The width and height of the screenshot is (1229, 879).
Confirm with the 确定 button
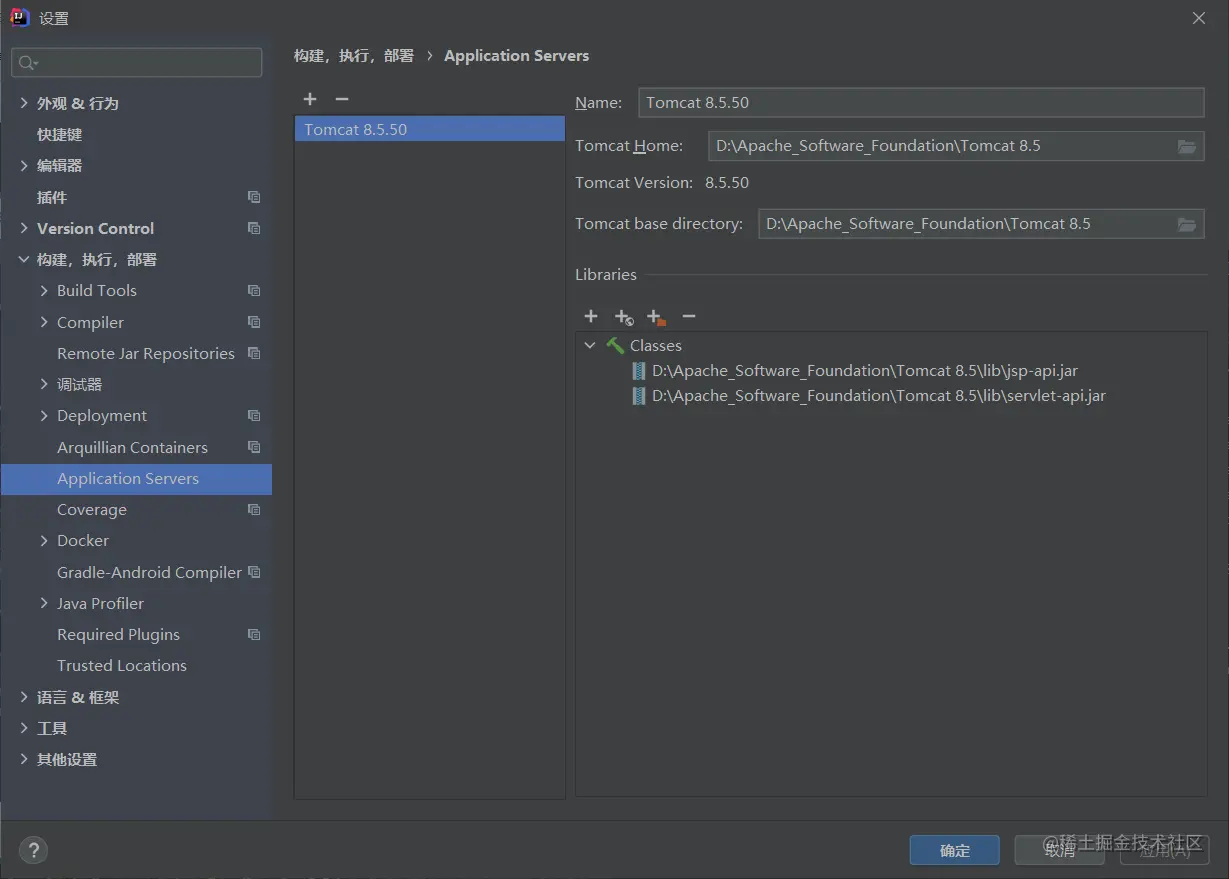click(954, 850)
